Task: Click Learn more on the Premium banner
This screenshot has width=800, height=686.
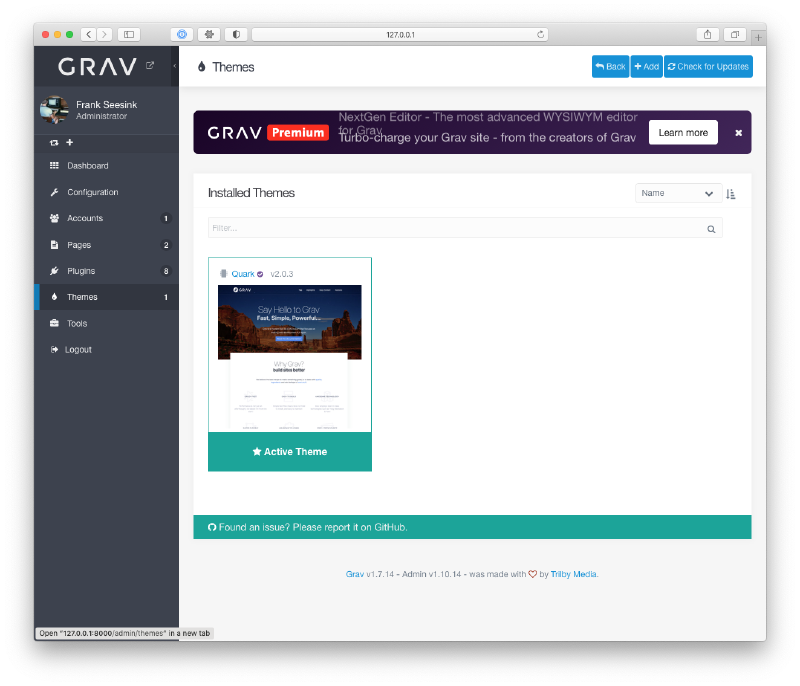Action: [683, 132]
